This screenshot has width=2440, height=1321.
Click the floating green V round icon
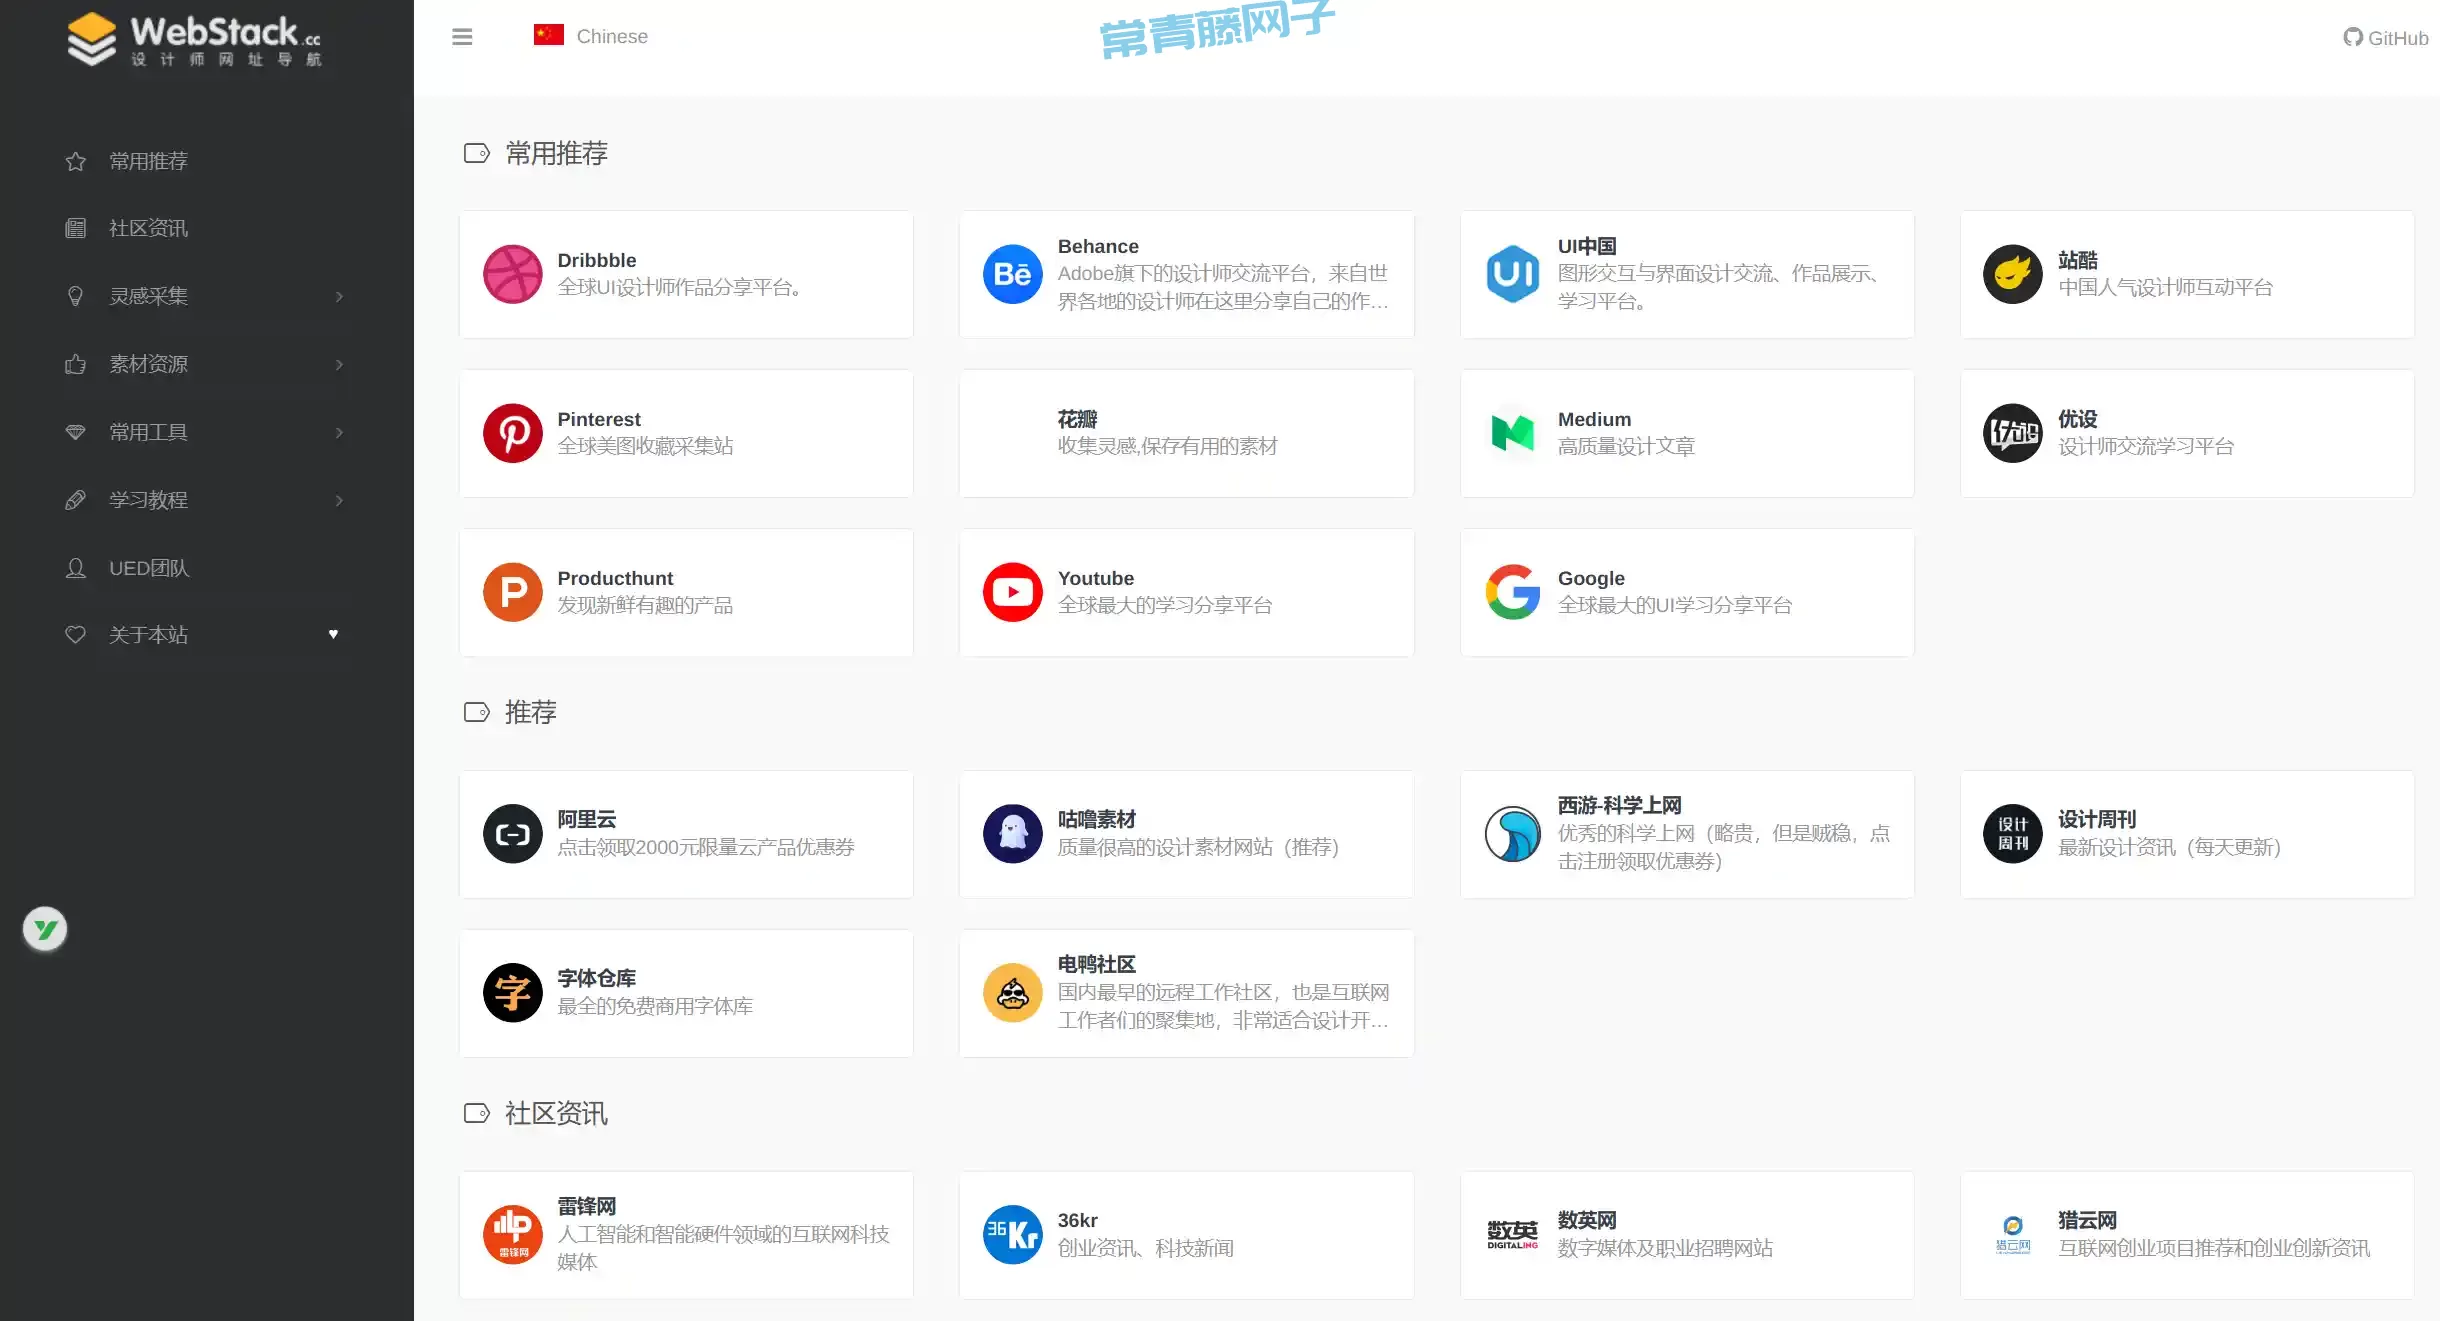point(45,929)
